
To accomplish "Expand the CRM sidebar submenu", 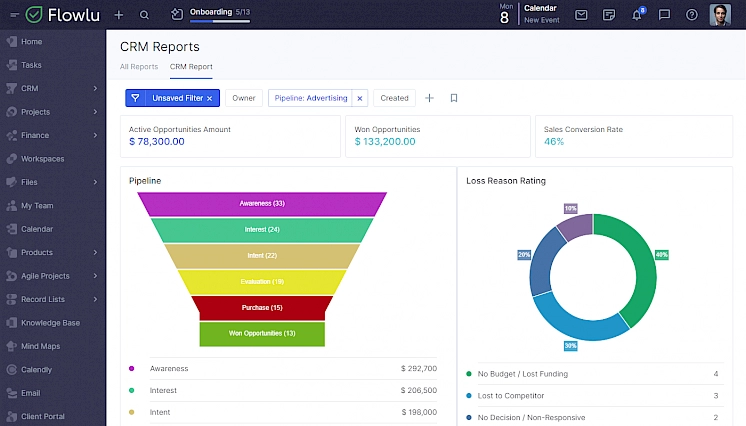I will (x=95, y=88).
